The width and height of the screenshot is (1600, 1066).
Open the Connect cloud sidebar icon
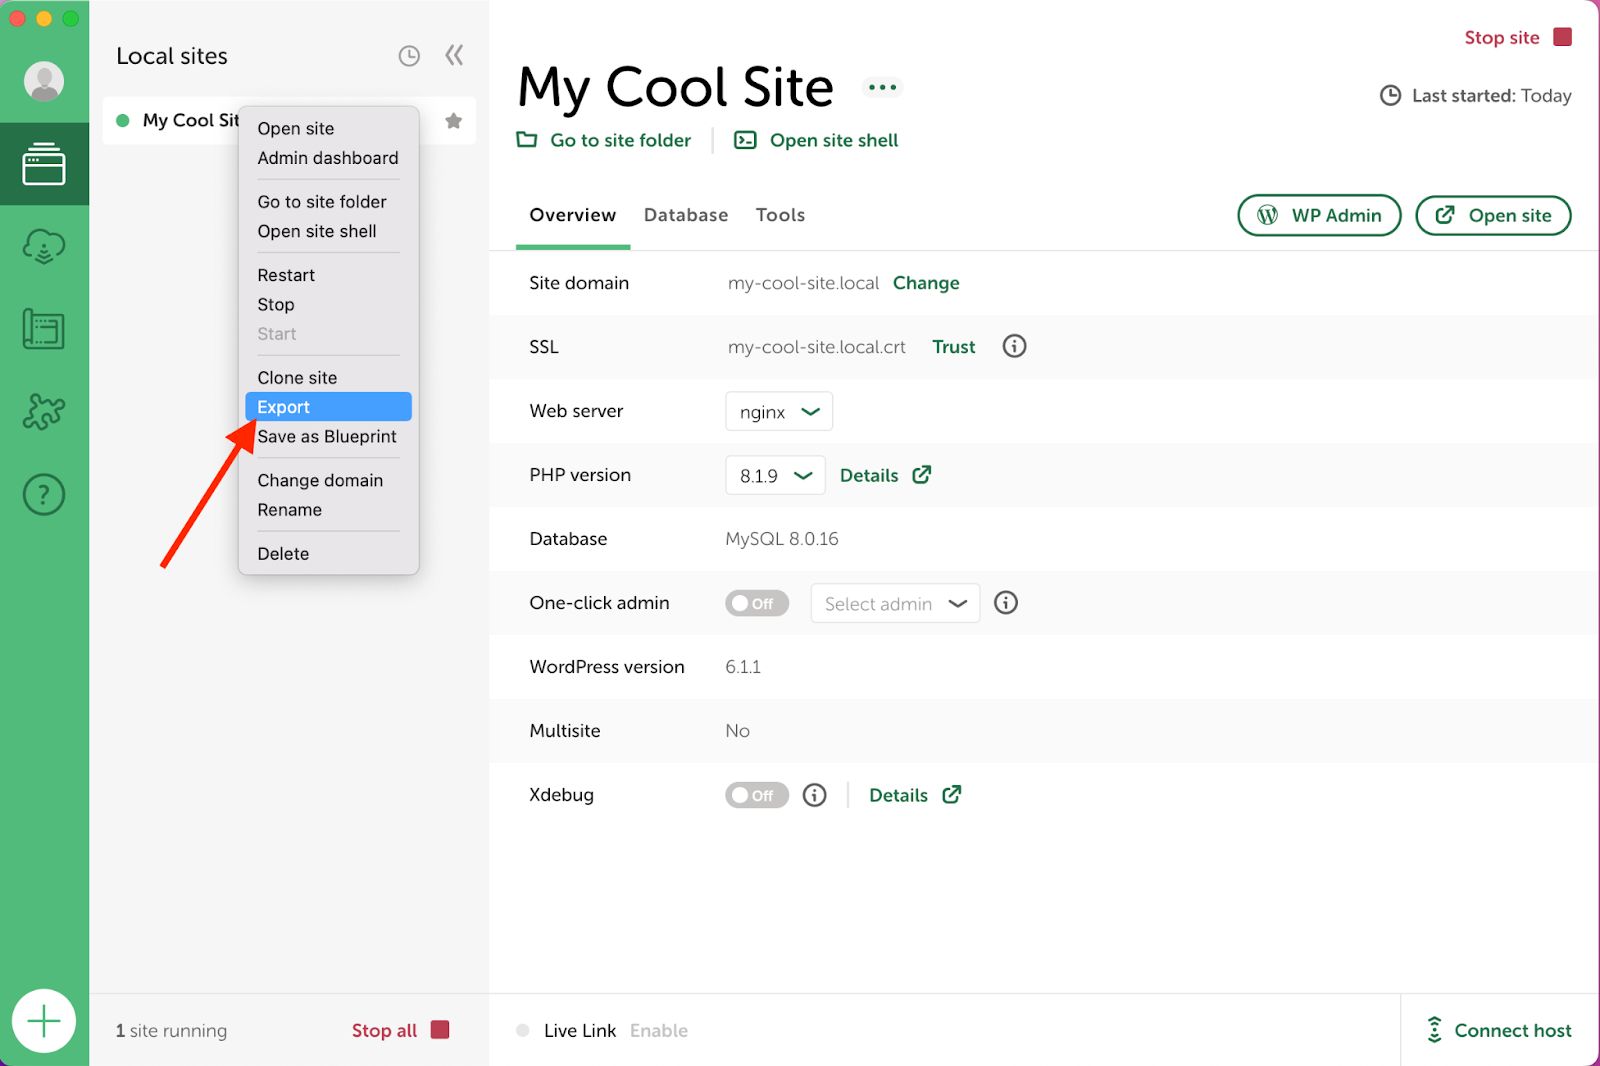pyautogui.click(x=44, y=246)
